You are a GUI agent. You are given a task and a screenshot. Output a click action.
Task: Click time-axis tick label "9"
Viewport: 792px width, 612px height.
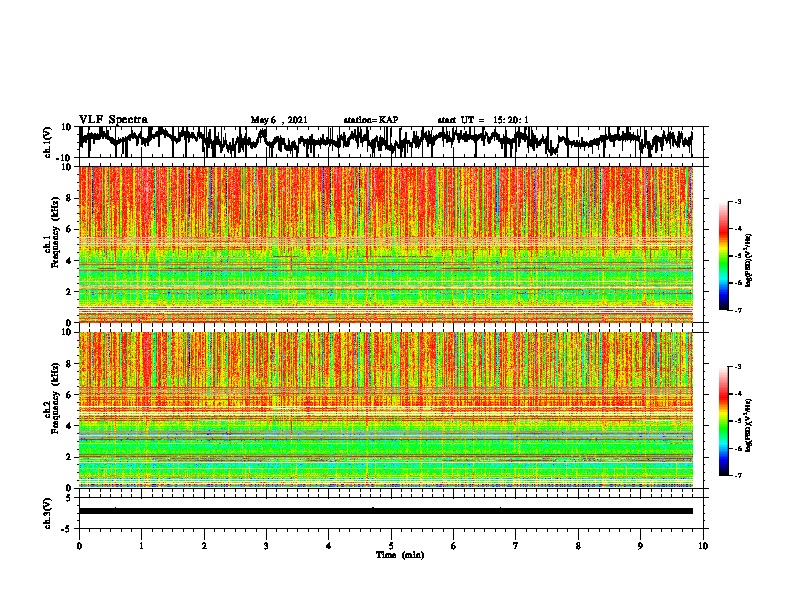click(x=640, y=546)
